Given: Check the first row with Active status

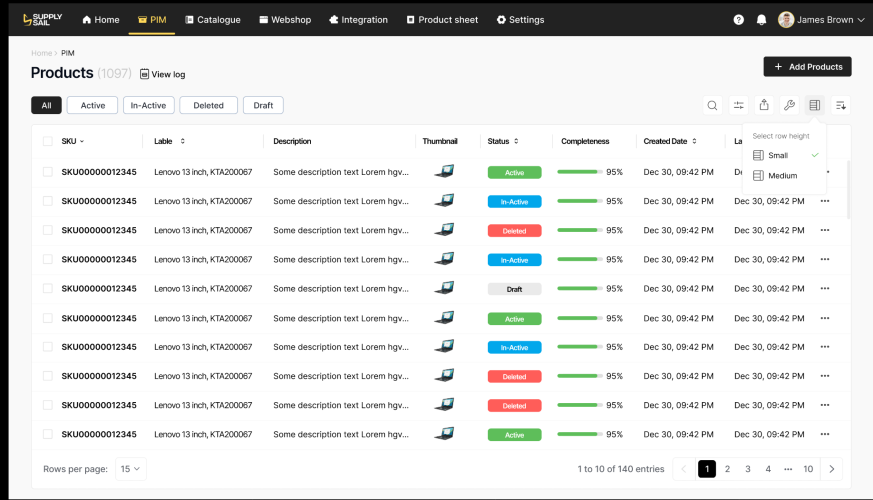Looking at the screenshot, I should pos(48,172).
